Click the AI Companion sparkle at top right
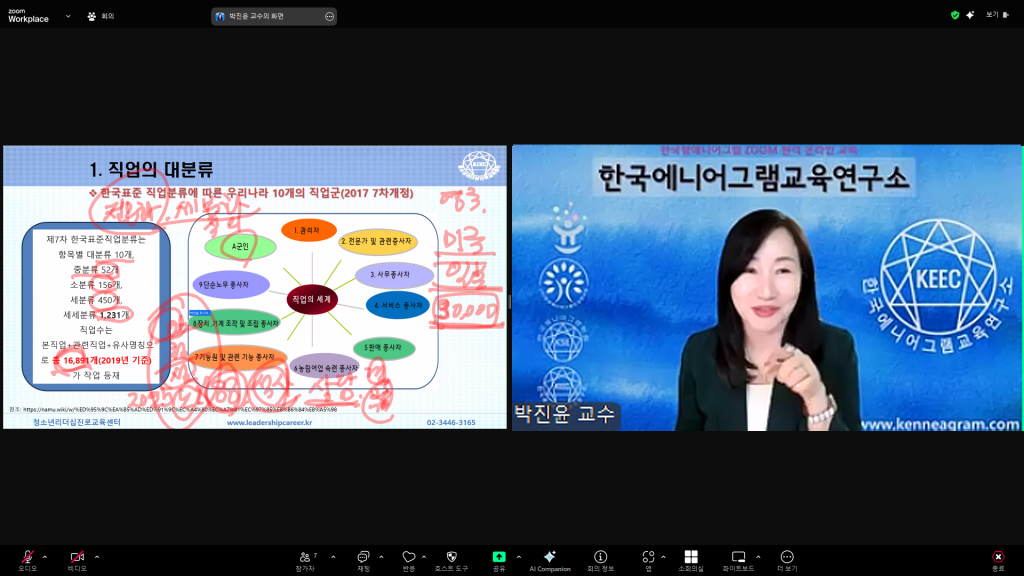The width and height of the screenshot is (1024, 576). click(x=970, y=15)
